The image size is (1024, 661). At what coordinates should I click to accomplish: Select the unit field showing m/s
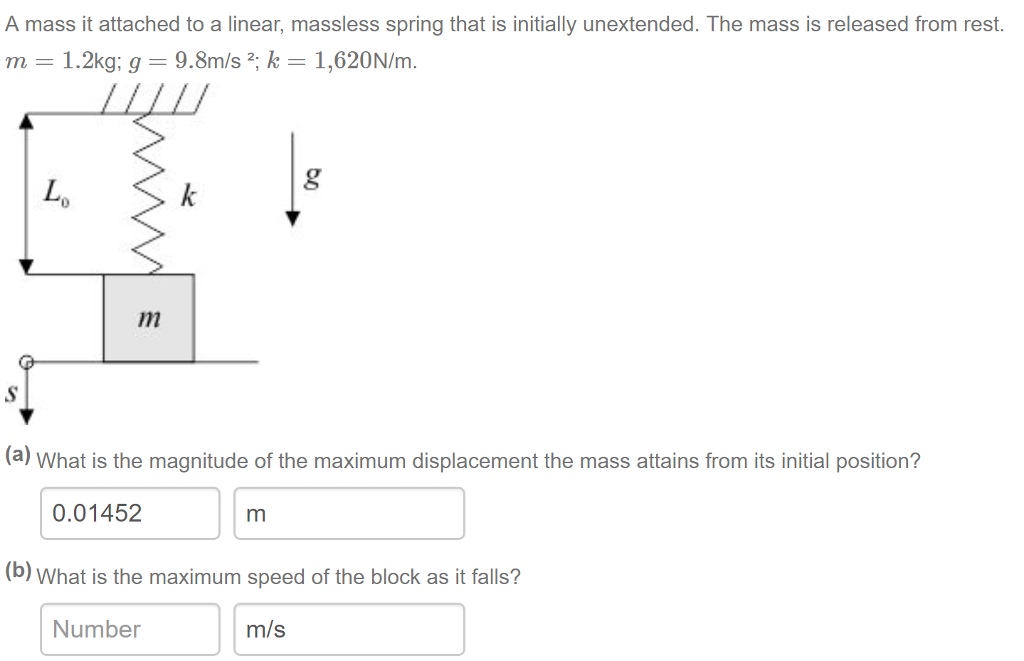[349, 629]
